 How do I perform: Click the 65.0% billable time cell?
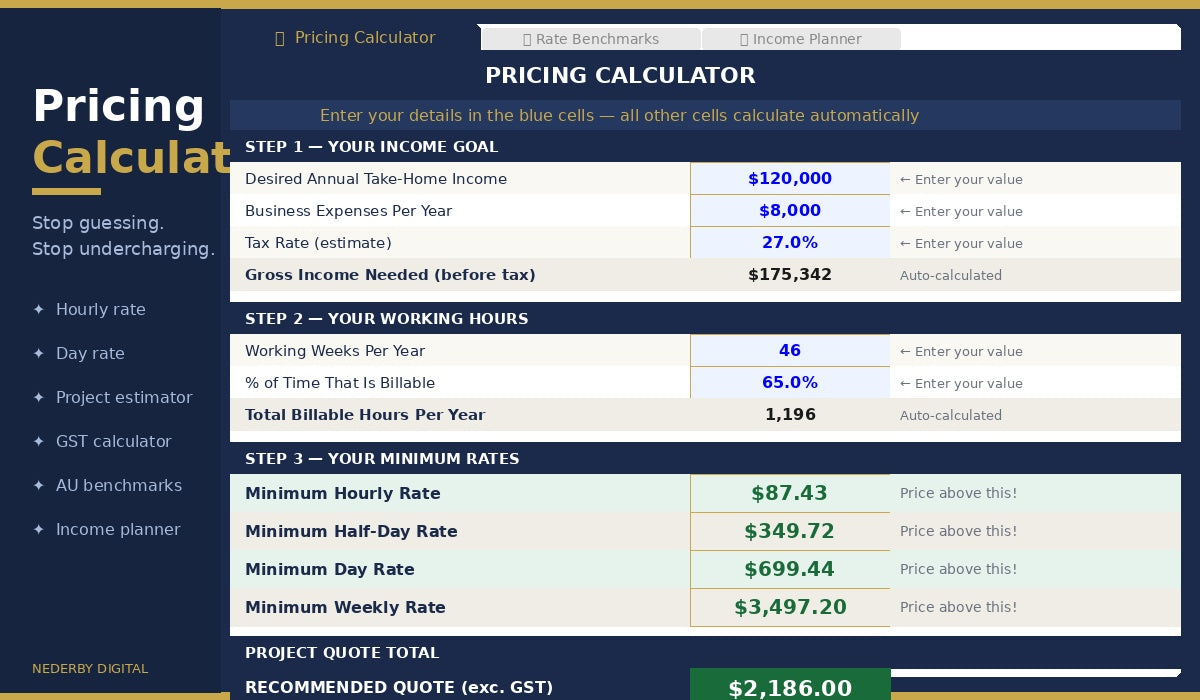click(x=790, y=383)
